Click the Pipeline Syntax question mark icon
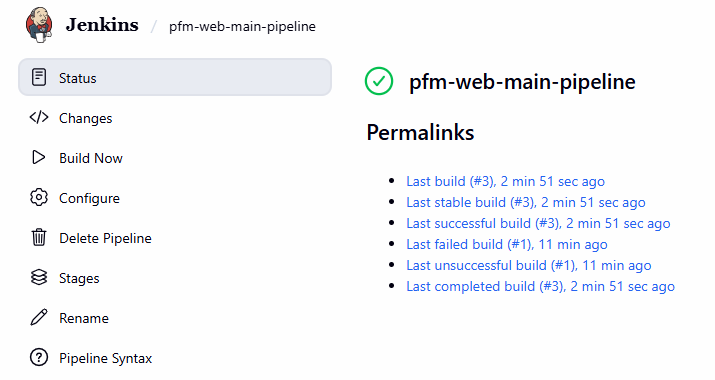 coord(39,358)
